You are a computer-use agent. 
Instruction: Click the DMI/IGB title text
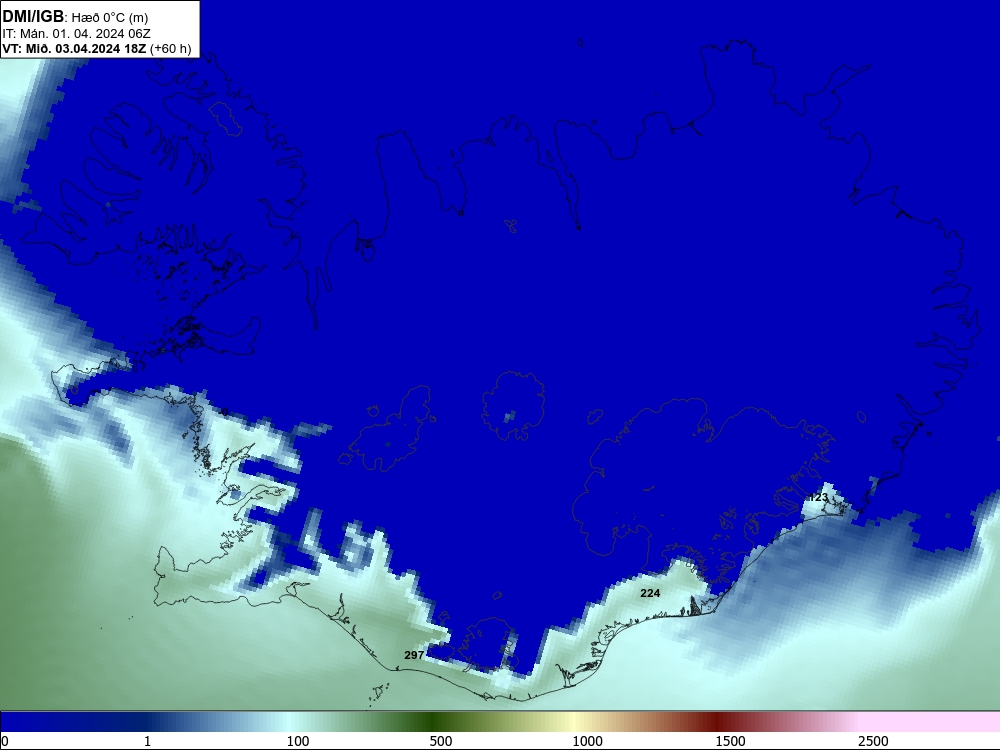tap(33, 16)
